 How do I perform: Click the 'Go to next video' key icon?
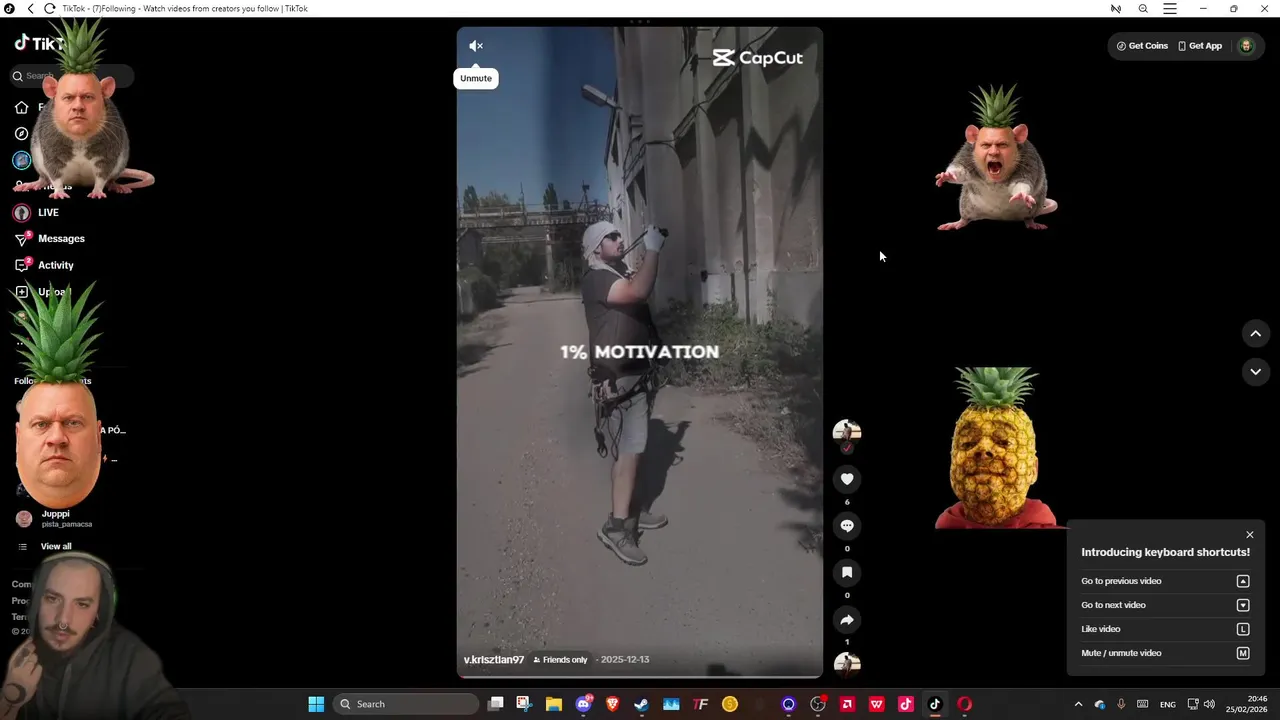click(x=1243, y=605)
